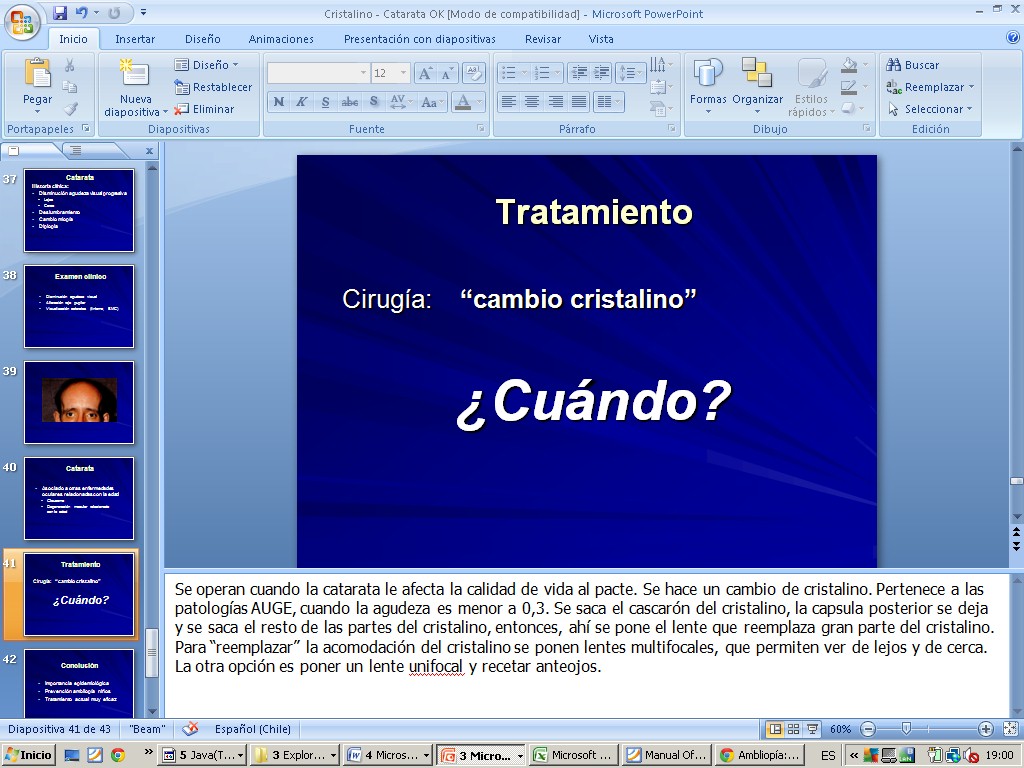Toggle Cursiva italic formatting

point(301,102)
